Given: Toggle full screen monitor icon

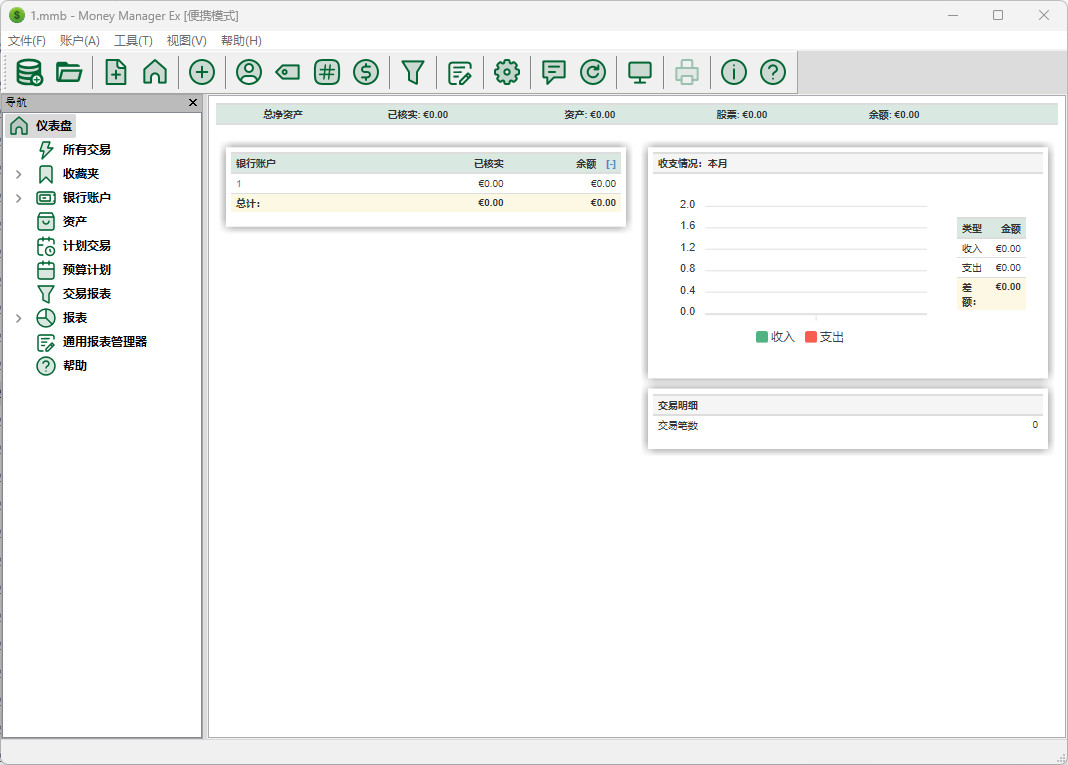Looking at the screenshot, I should (x=640, y=72).
